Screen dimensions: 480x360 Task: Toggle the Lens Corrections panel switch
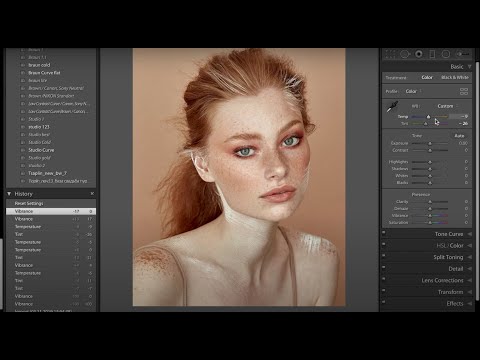coord(384,279)
